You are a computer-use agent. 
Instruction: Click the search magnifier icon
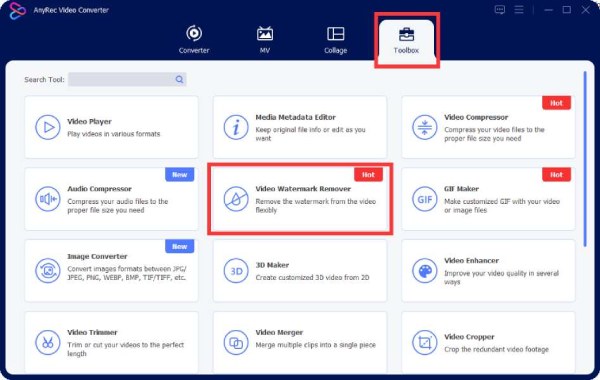point(179,80)
